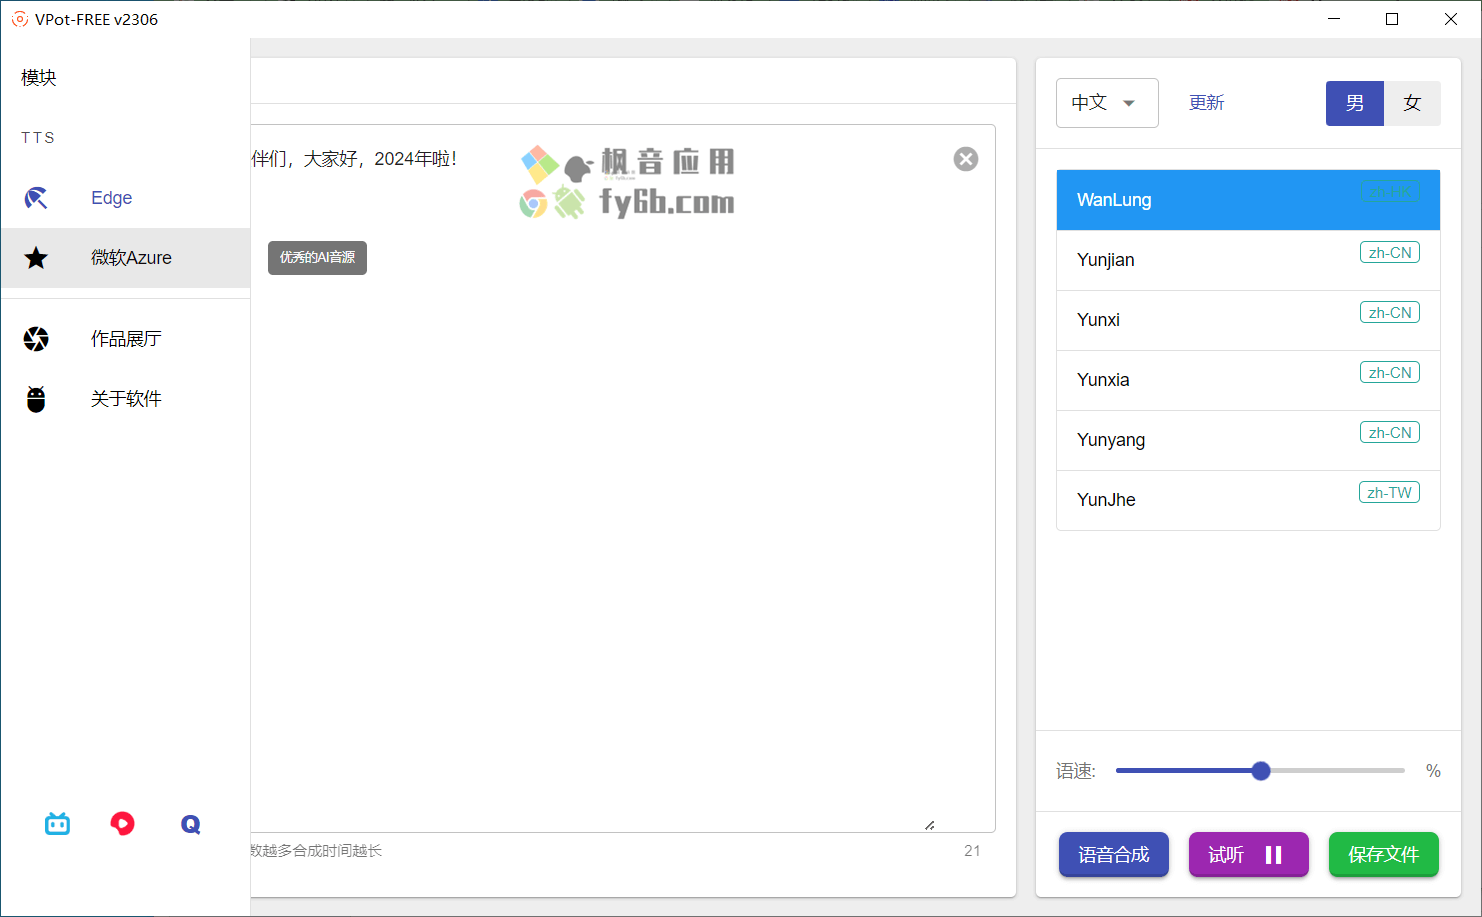Choose the YunJhe voice
Screen dimensions: 1482x917
pos(1248,500)
